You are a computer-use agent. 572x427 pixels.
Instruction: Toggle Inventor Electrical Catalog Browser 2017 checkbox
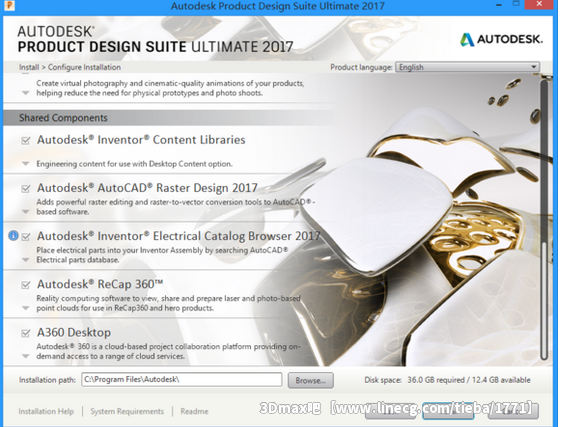[26, 237]
